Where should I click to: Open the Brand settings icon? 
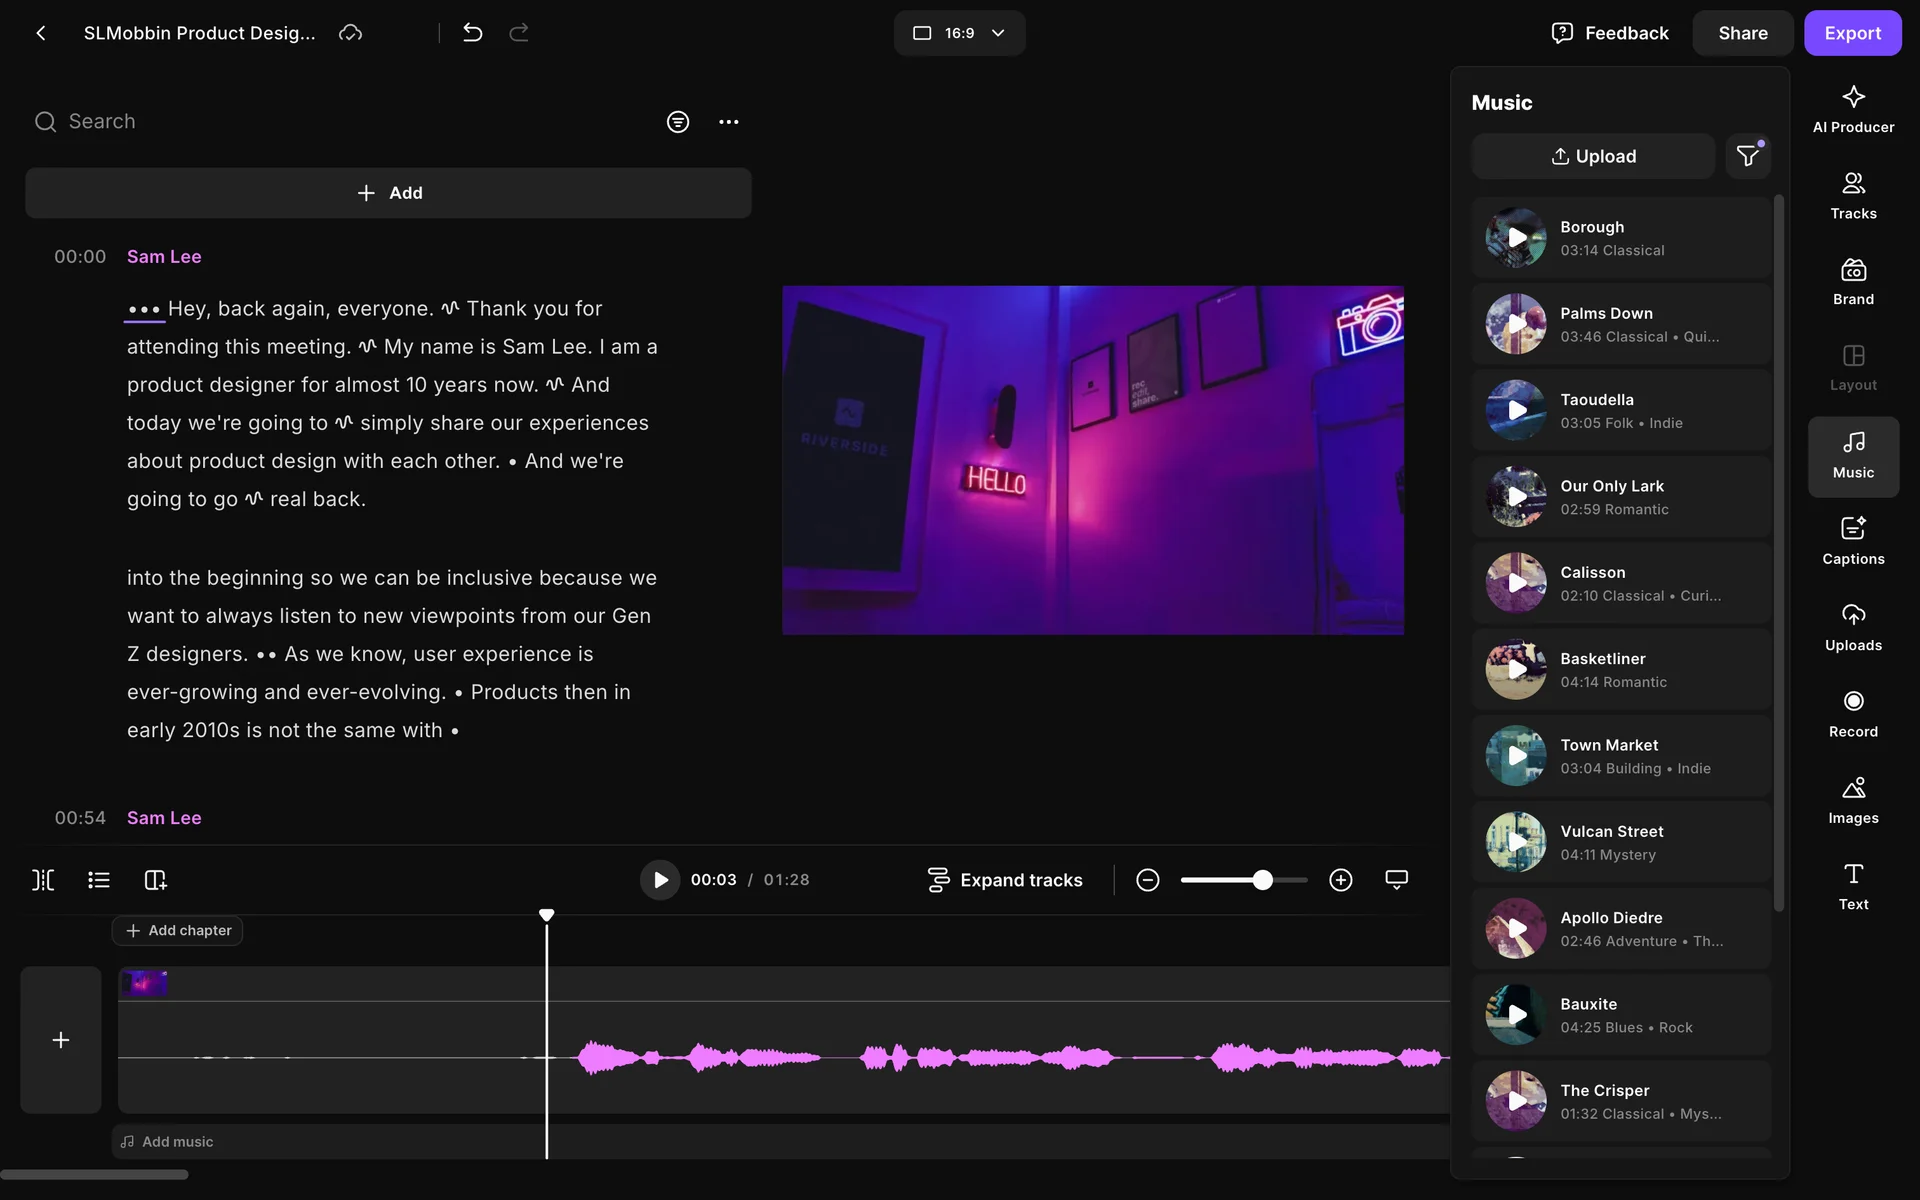click(x=1853, y=282)
